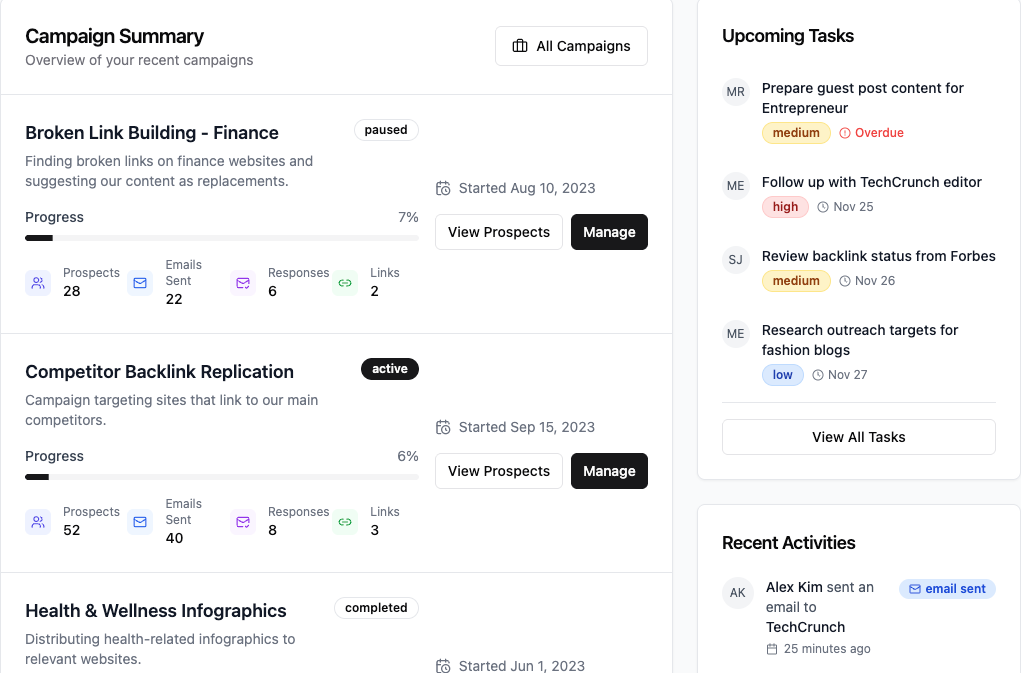Screen dimensions: 1021x673
Task: Click Prospects icon under Broken Link Building
Action: [x=38, y=283]
